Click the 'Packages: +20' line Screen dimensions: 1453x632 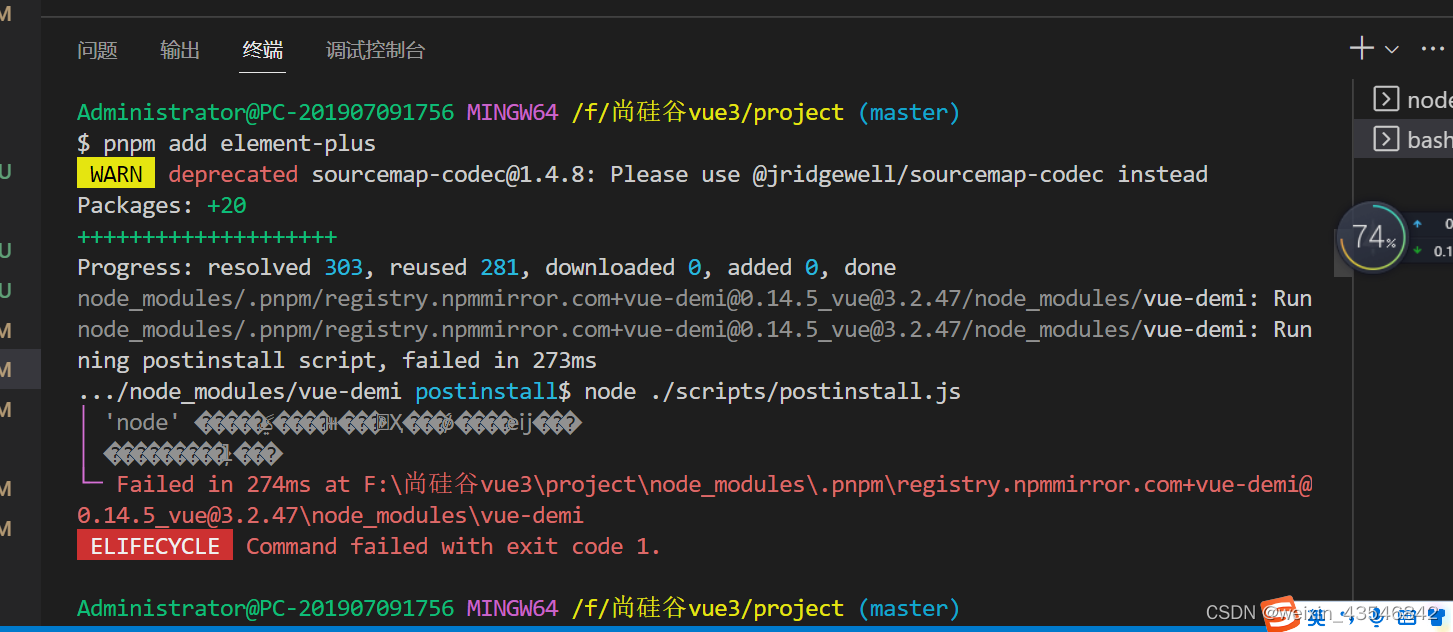click(x=162, y=205)
